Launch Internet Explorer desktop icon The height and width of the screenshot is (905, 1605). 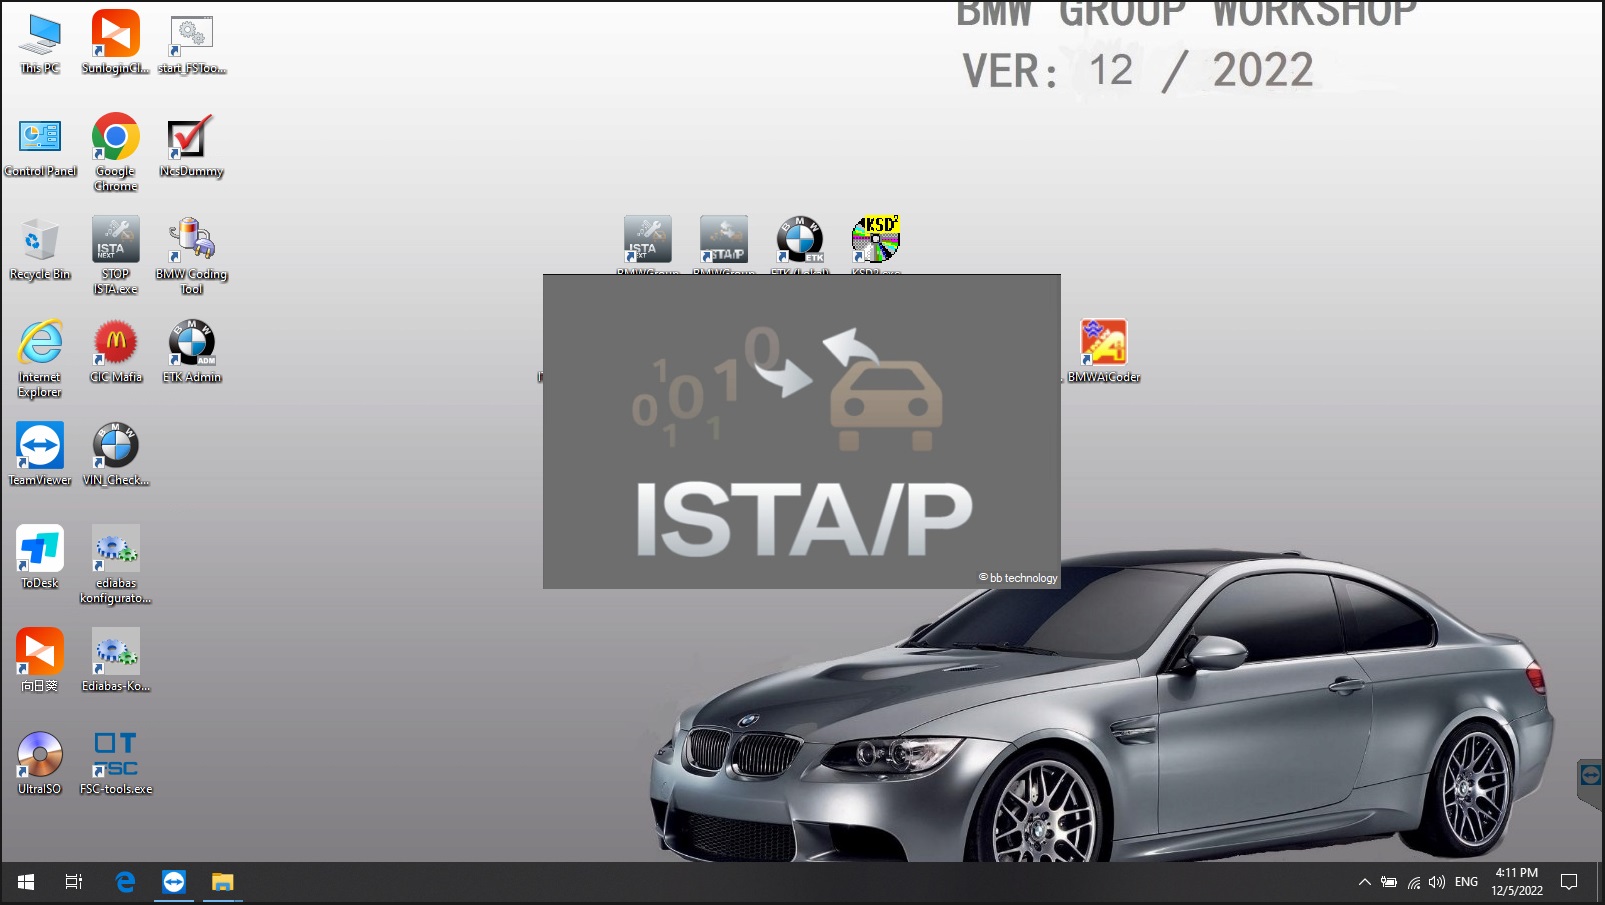click(40, 359)
